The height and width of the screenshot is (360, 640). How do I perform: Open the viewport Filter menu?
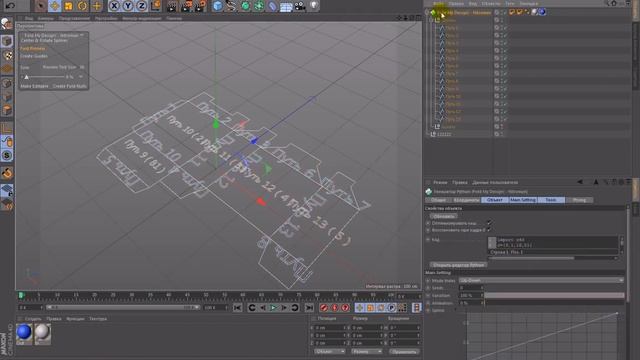click(141, 18)
